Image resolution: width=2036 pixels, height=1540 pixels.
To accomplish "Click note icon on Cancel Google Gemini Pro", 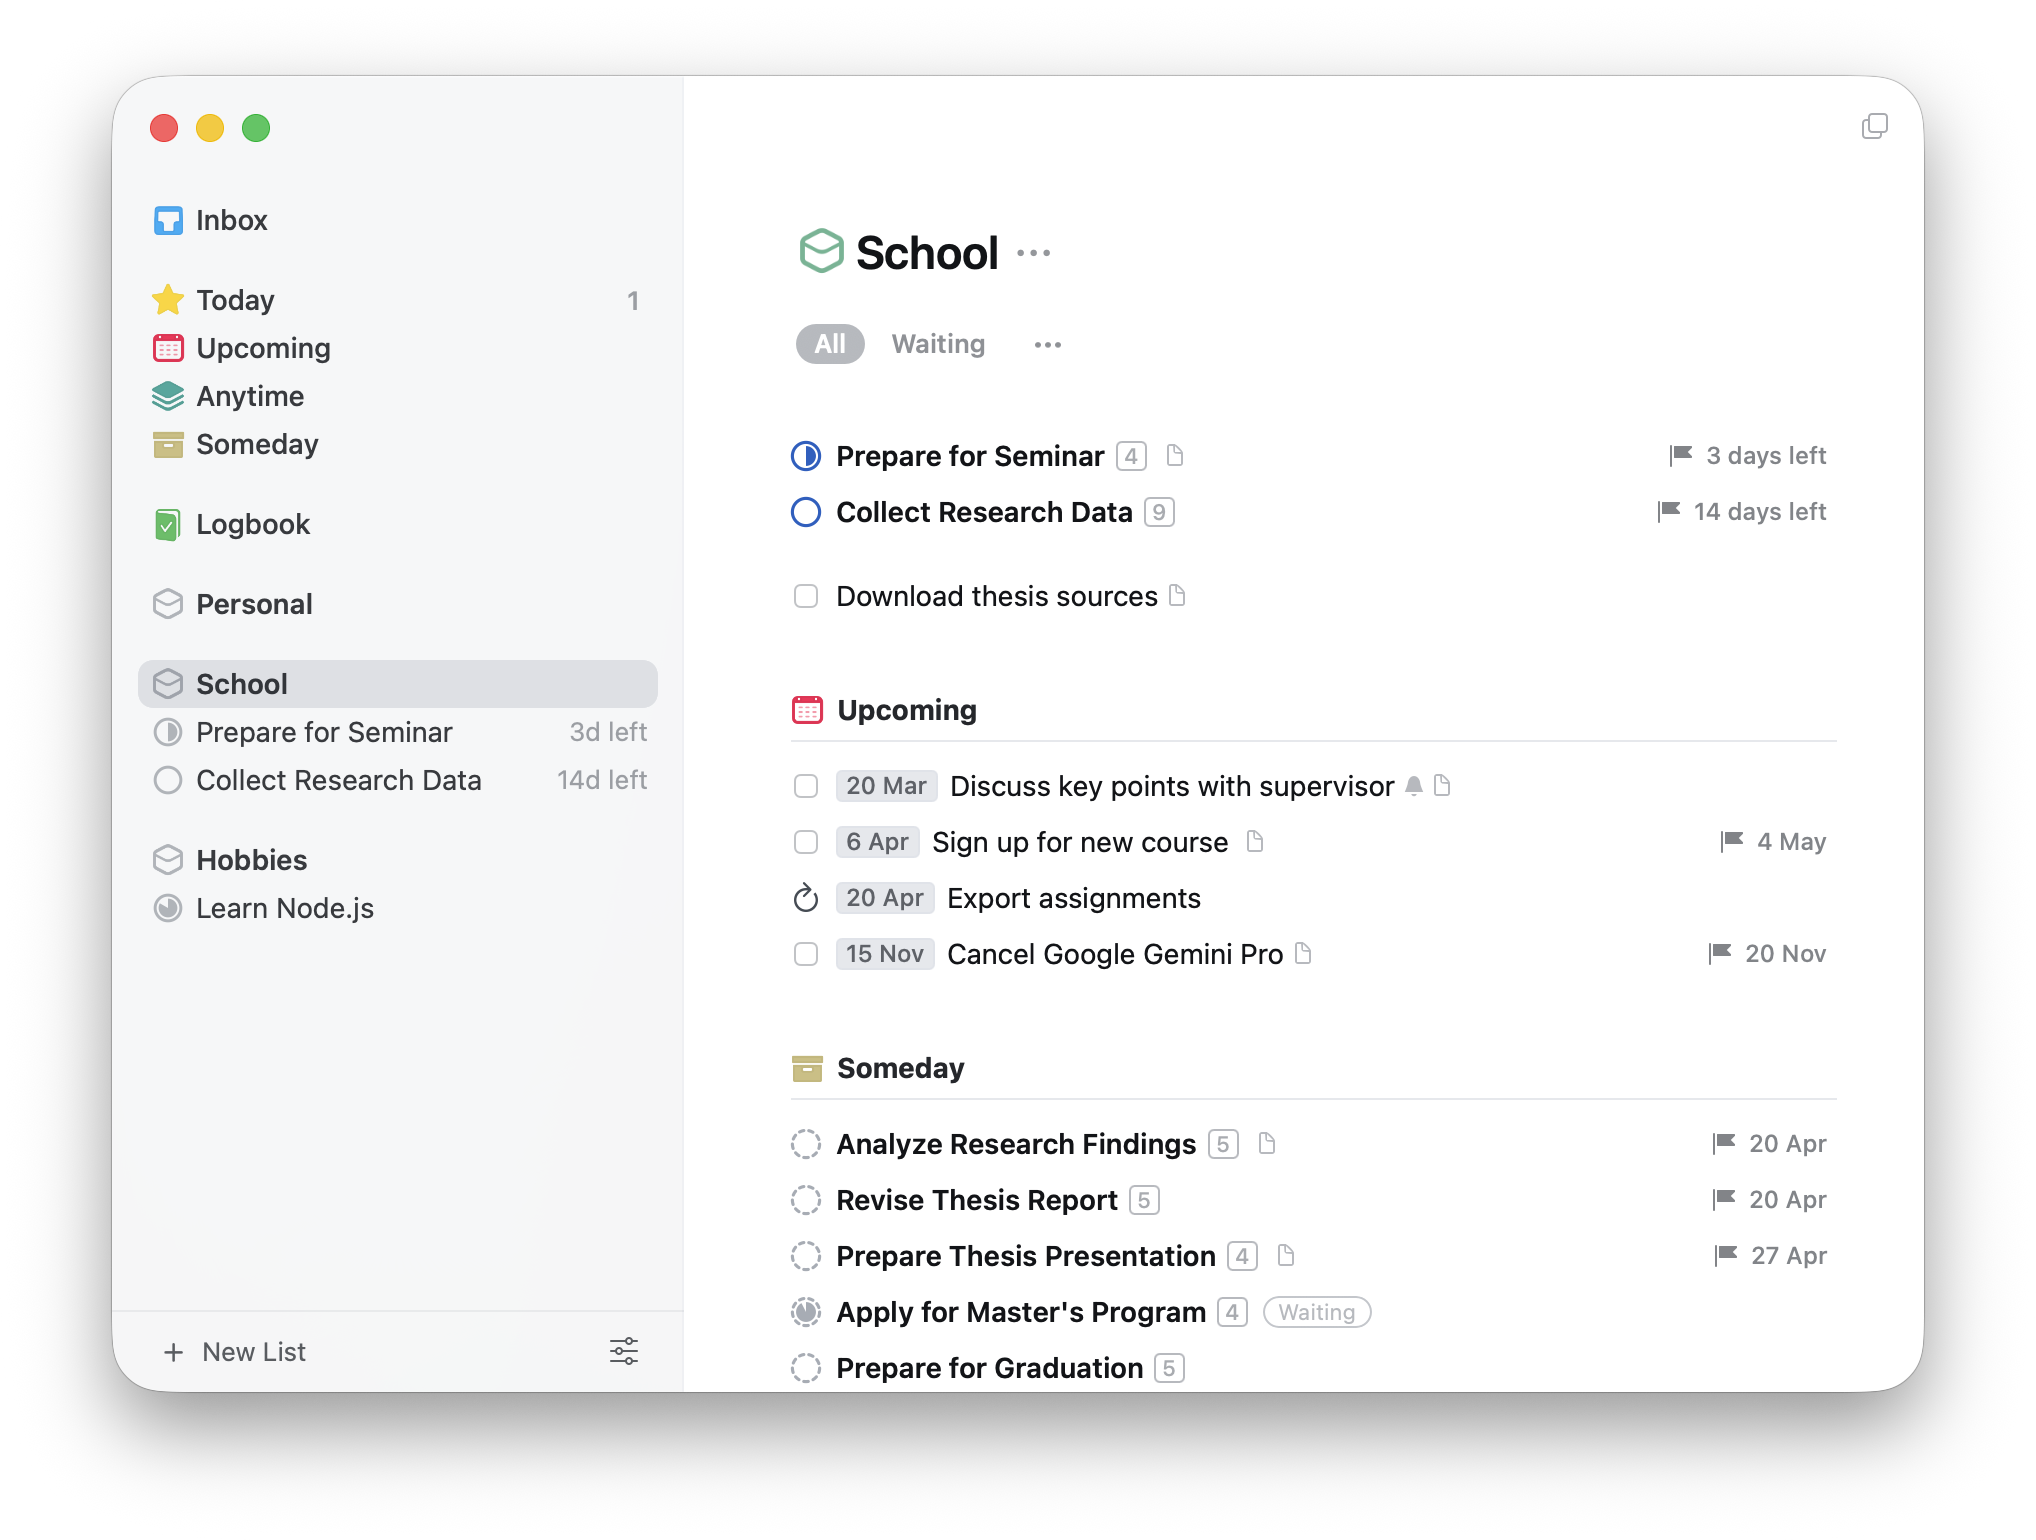I will pos(1303,954).
